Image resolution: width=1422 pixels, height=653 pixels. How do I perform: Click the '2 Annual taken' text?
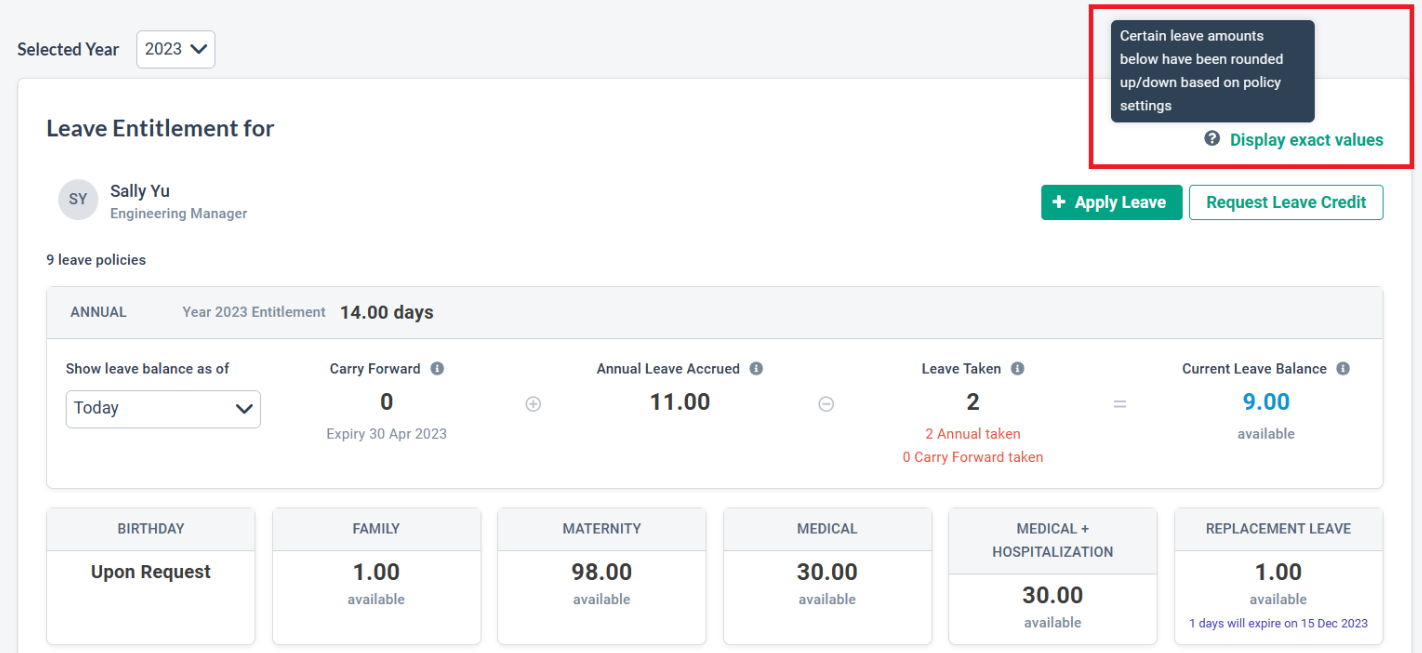[x=973, y=434]
